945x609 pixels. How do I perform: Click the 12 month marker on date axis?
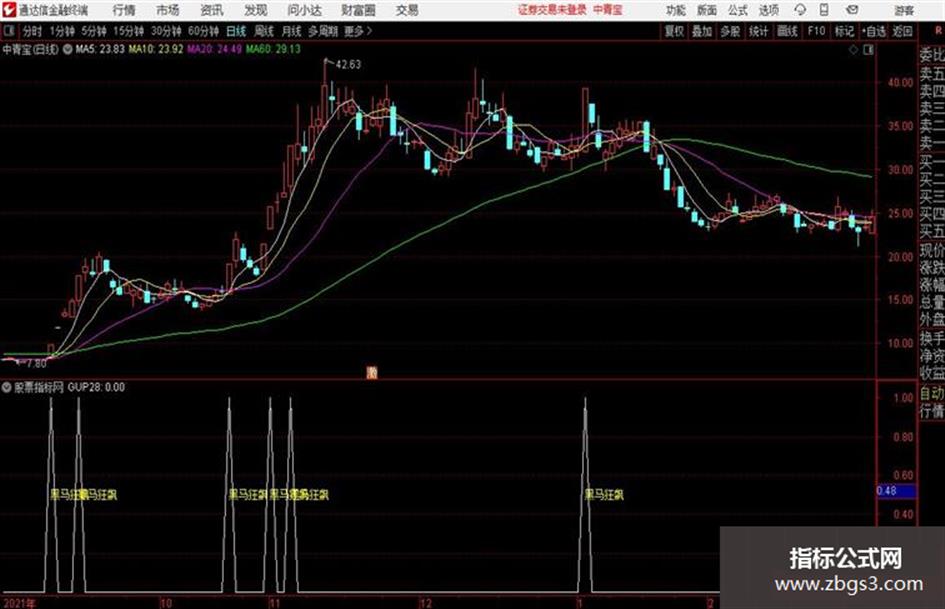425,603
